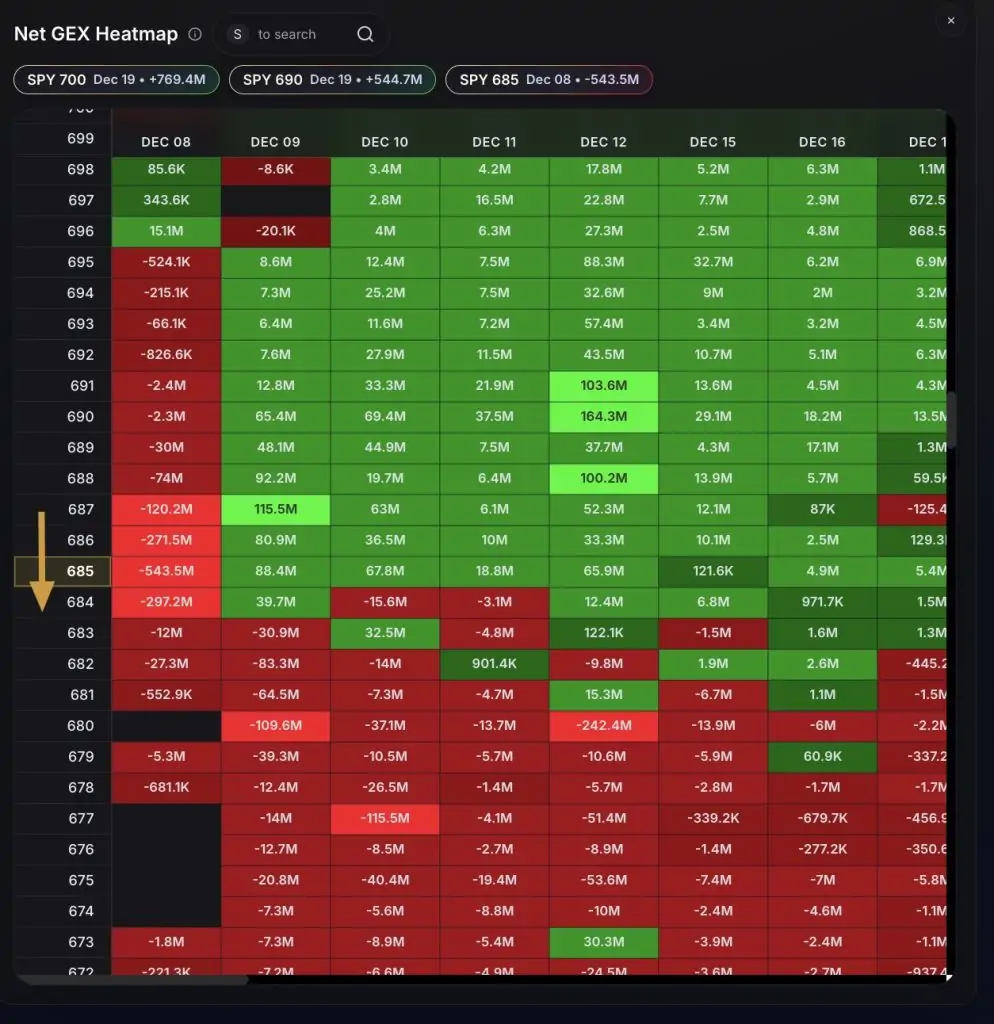Select the highlighted 685 strike row label
Image resolution: width=994 pixels, height=1024 pixels.
63,571
